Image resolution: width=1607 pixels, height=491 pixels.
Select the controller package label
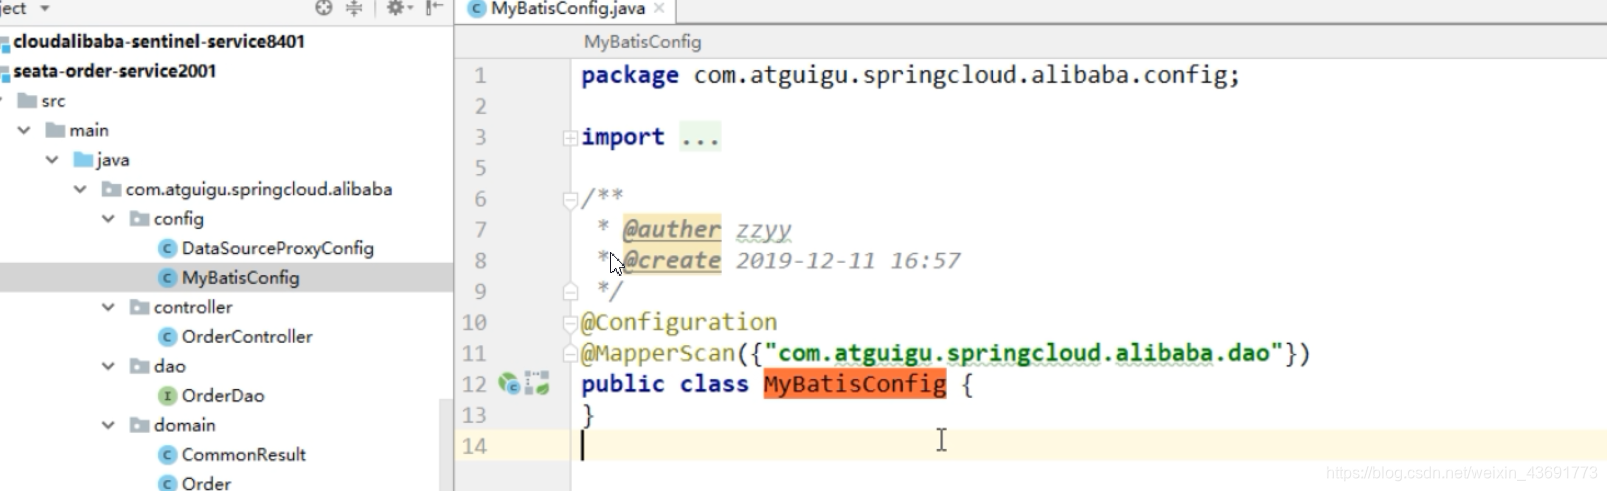coord(192,307)
